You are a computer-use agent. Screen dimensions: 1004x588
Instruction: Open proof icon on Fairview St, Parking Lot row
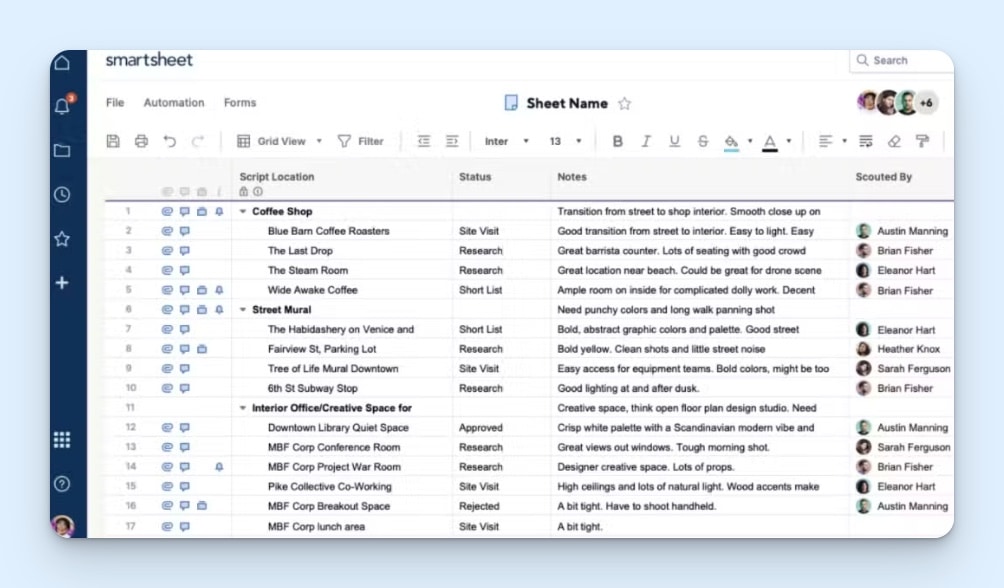pyautogui.click(x=202, y=349)
